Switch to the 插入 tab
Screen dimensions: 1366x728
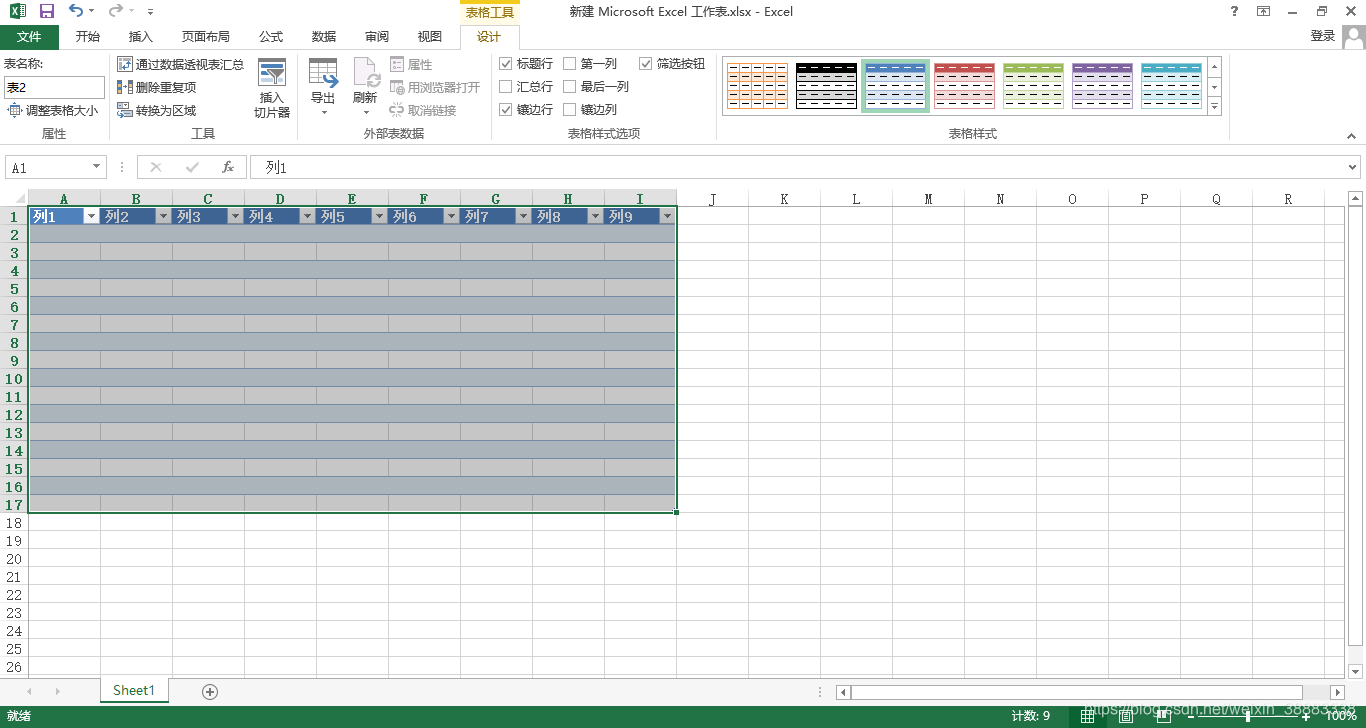pyautogui.click(x=141, y=37)
